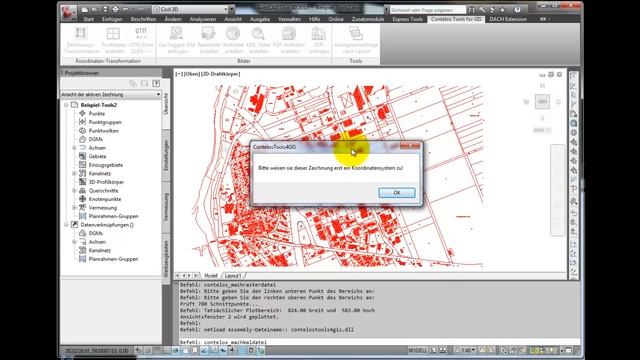Click KML-Datei erstellen ribbon icon
The height and width of the screenshot is (360, 640).
coord(258,40)
